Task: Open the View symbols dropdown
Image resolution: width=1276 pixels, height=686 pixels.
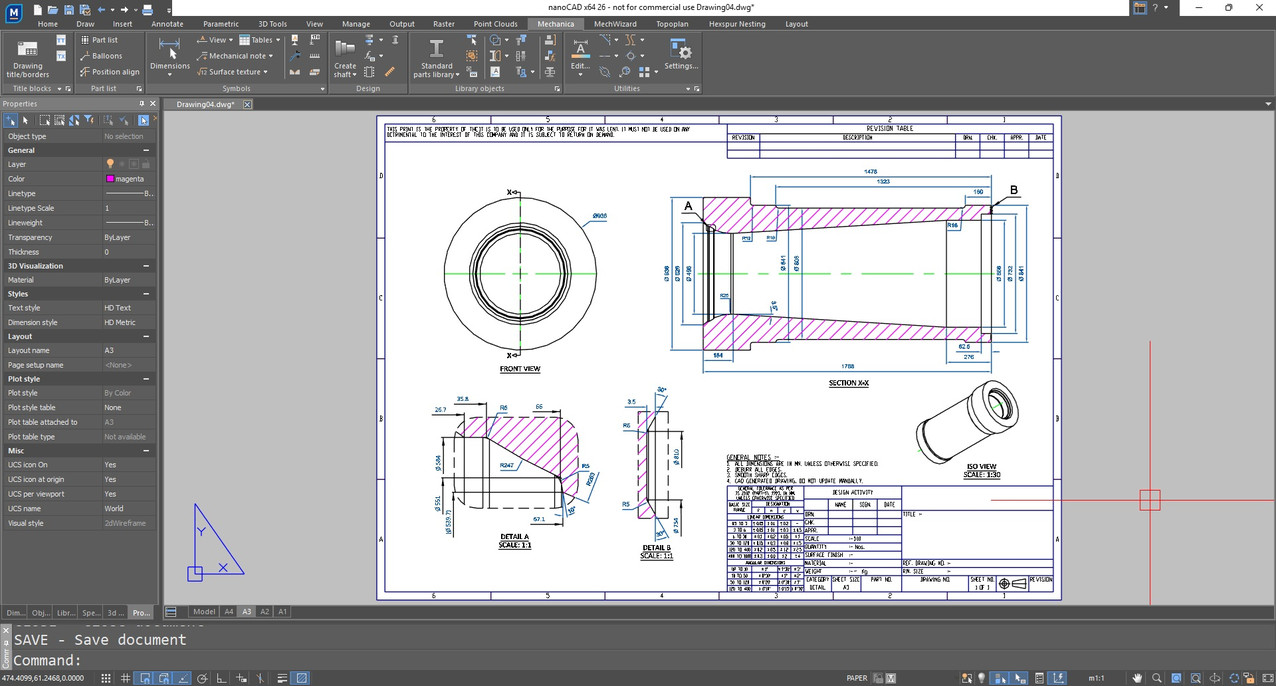Action: pyautogui.click(x=213, y=40)
